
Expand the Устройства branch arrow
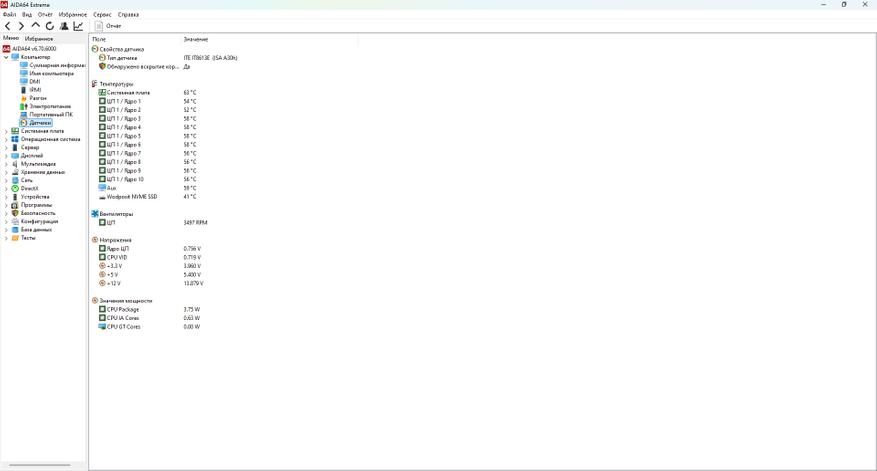(x=6, y=197)
